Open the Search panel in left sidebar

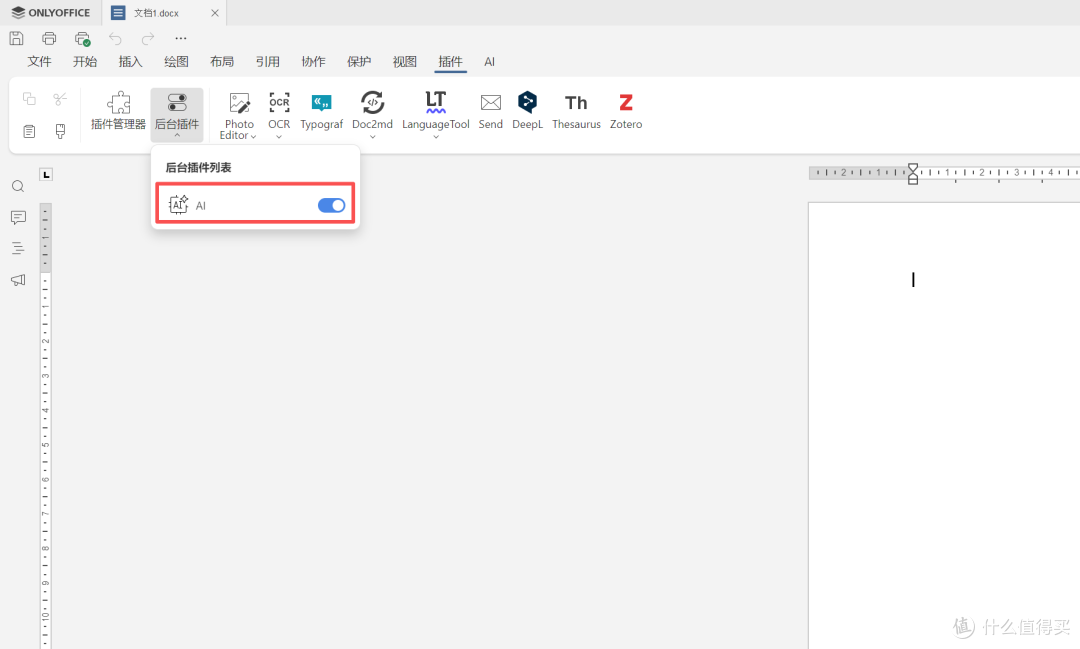point(18,186)
